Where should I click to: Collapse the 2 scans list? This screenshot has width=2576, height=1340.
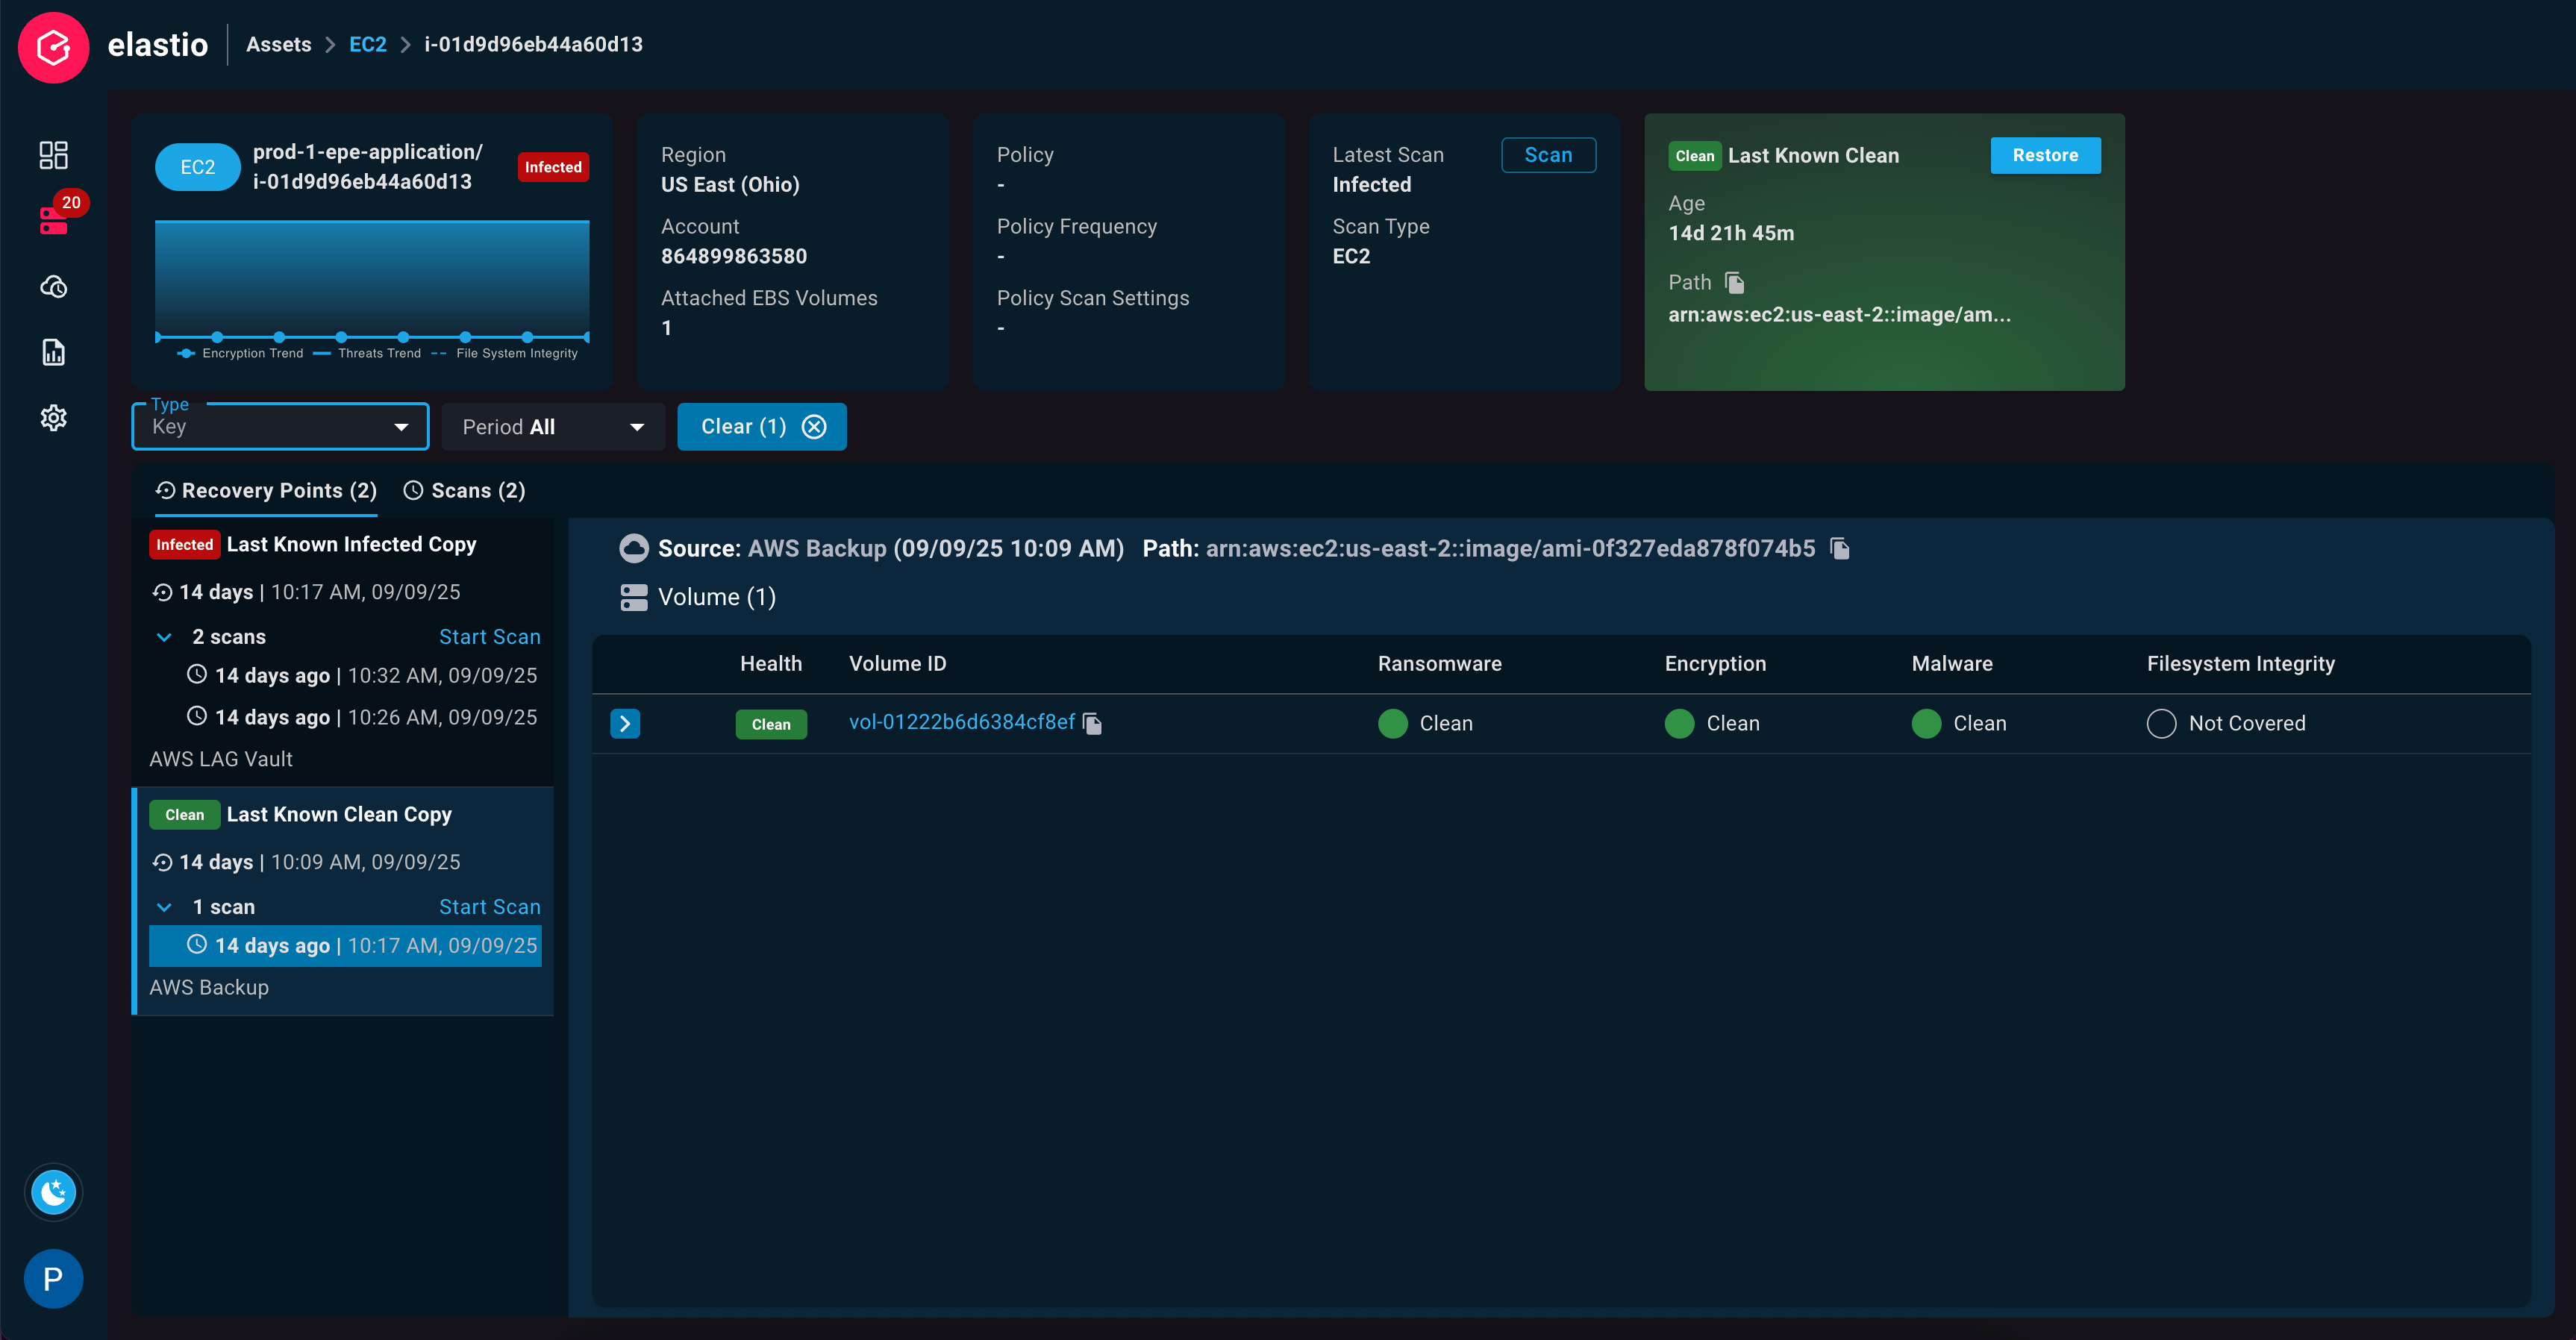tap(165, 637)
